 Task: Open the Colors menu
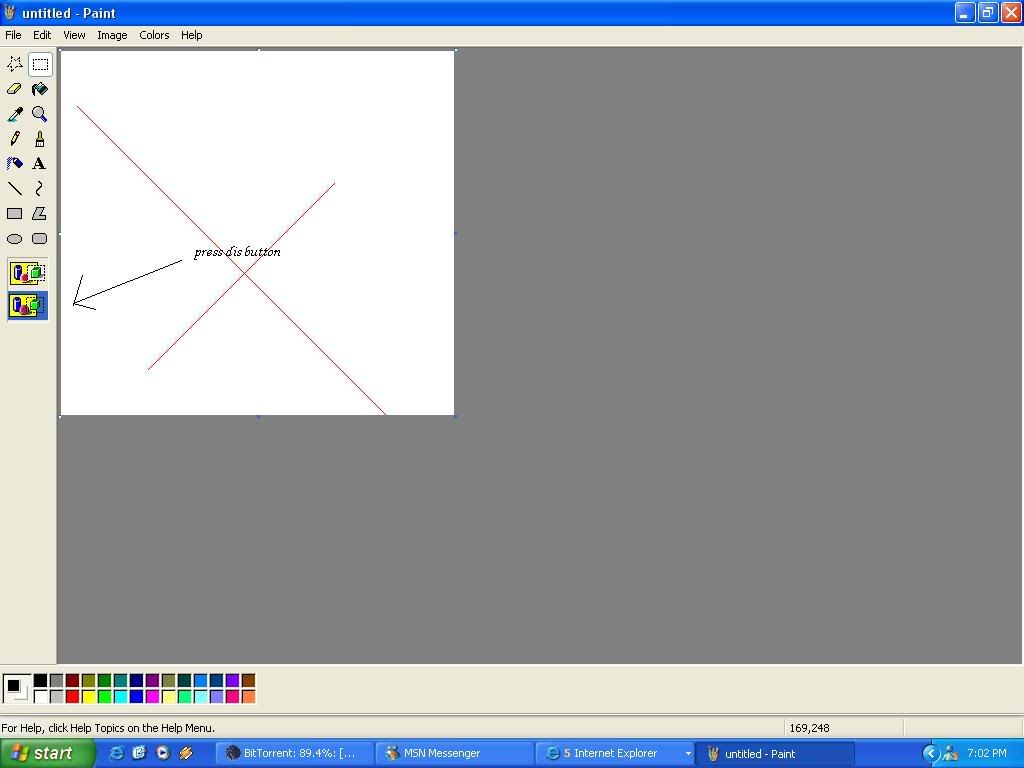coord(154,35)
